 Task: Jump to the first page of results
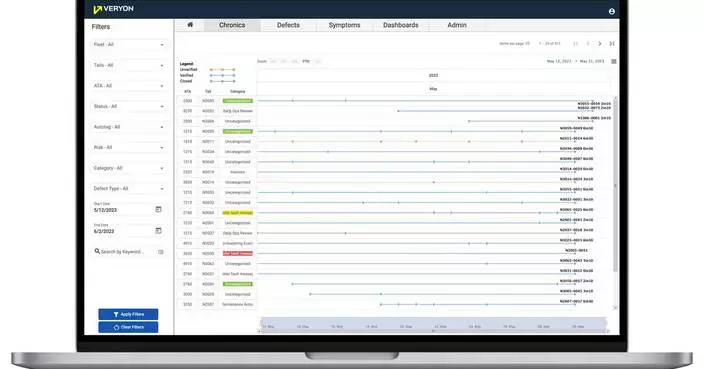(576, 44)
